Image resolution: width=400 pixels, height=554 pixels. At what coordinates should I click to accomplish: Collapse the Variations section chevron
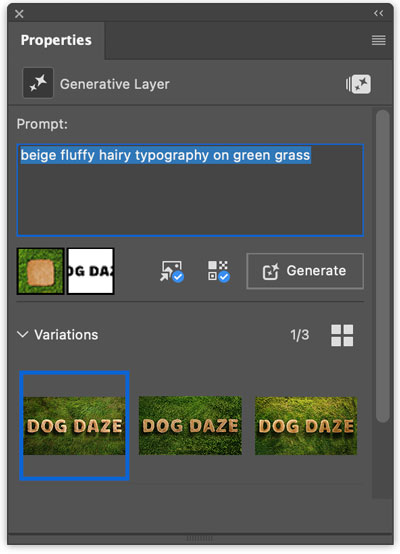[23, 334]
